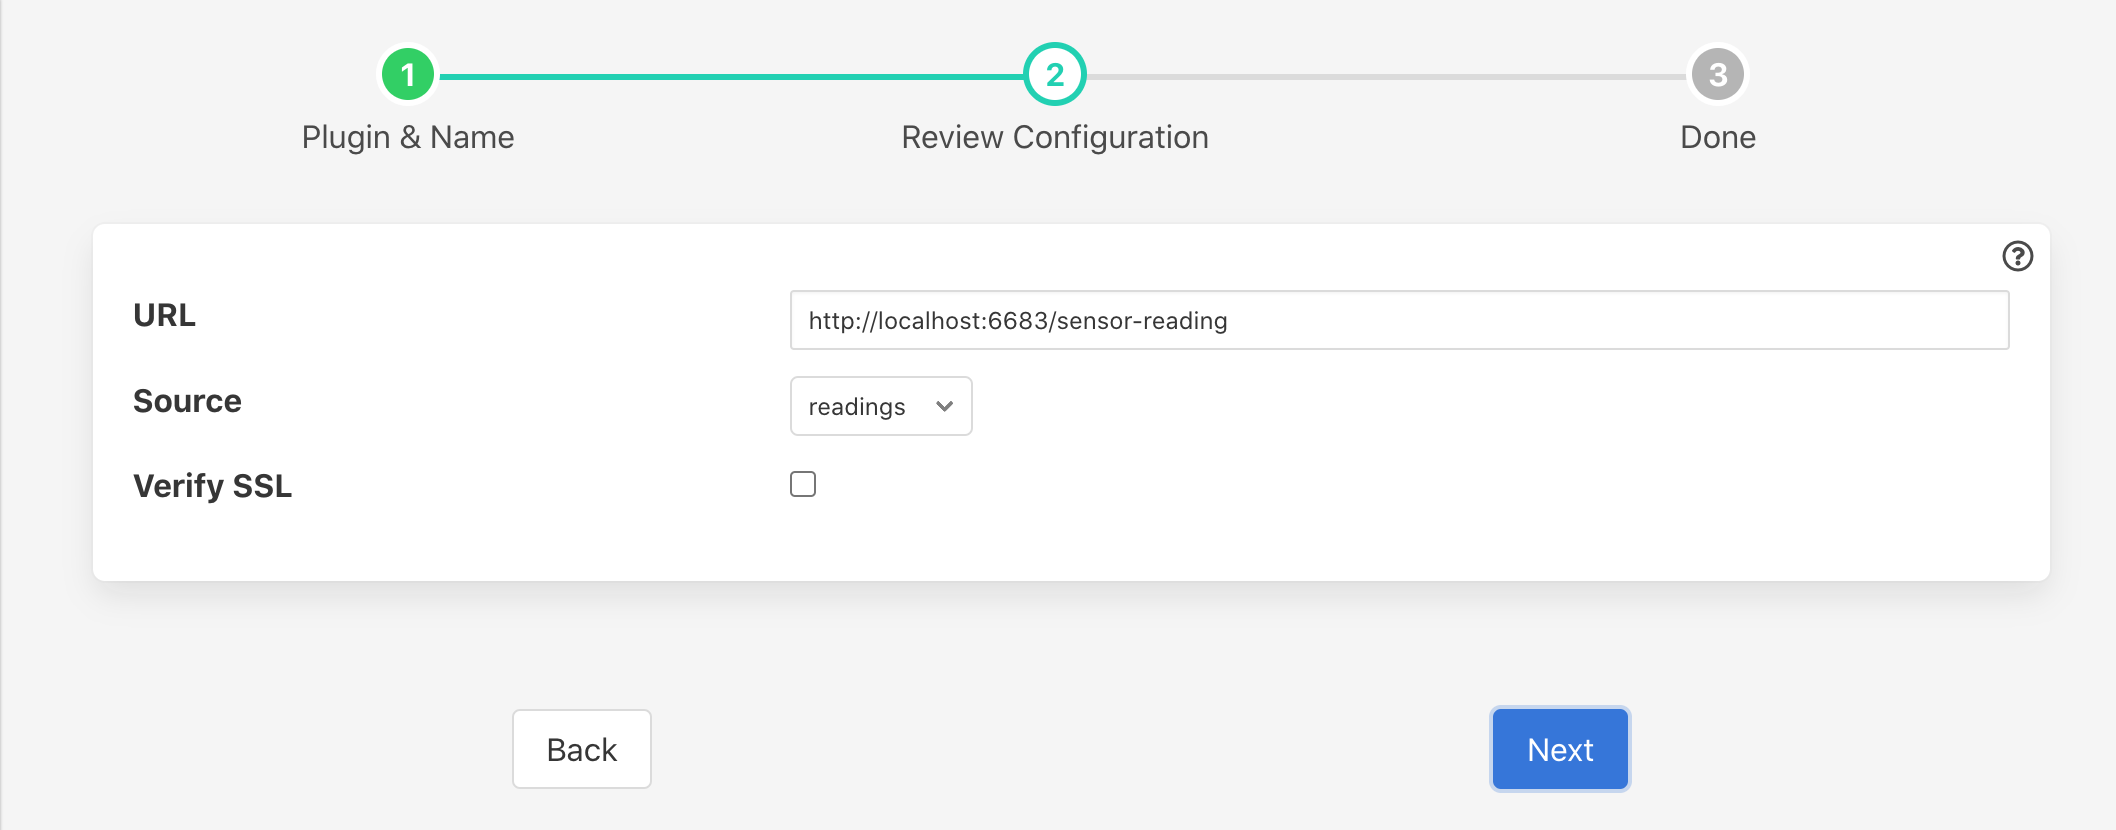Click the Source dropdown chevron arrow

point(944,406)
